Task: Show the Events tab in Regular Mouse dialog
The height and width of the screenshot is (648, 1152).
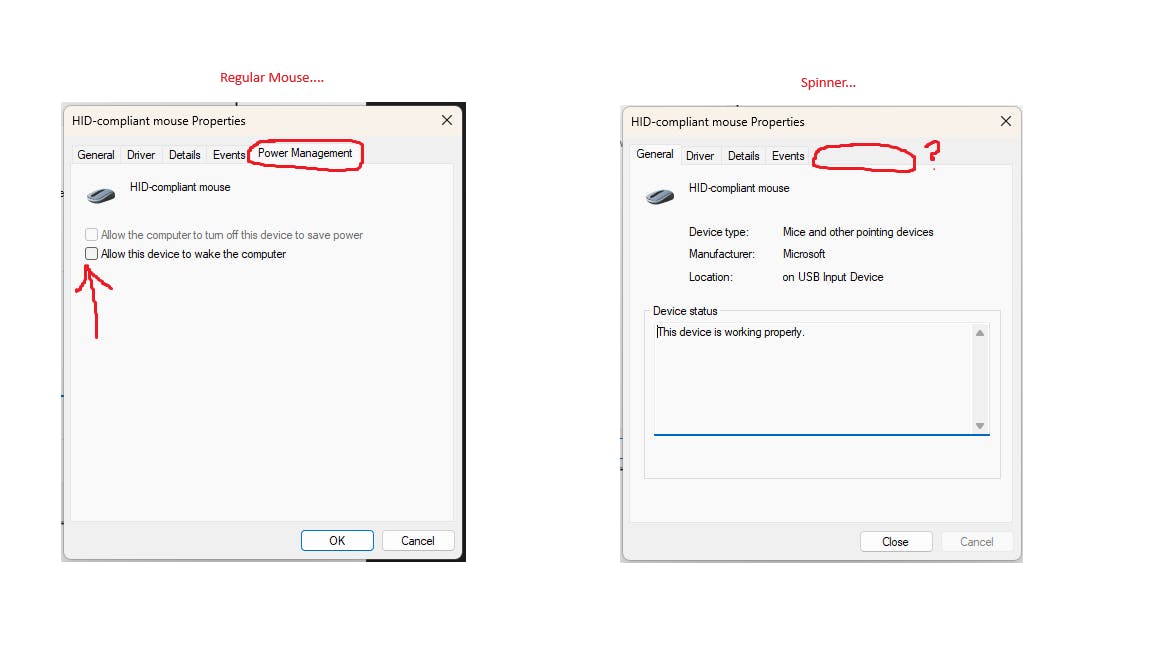Action: point(229,155)
